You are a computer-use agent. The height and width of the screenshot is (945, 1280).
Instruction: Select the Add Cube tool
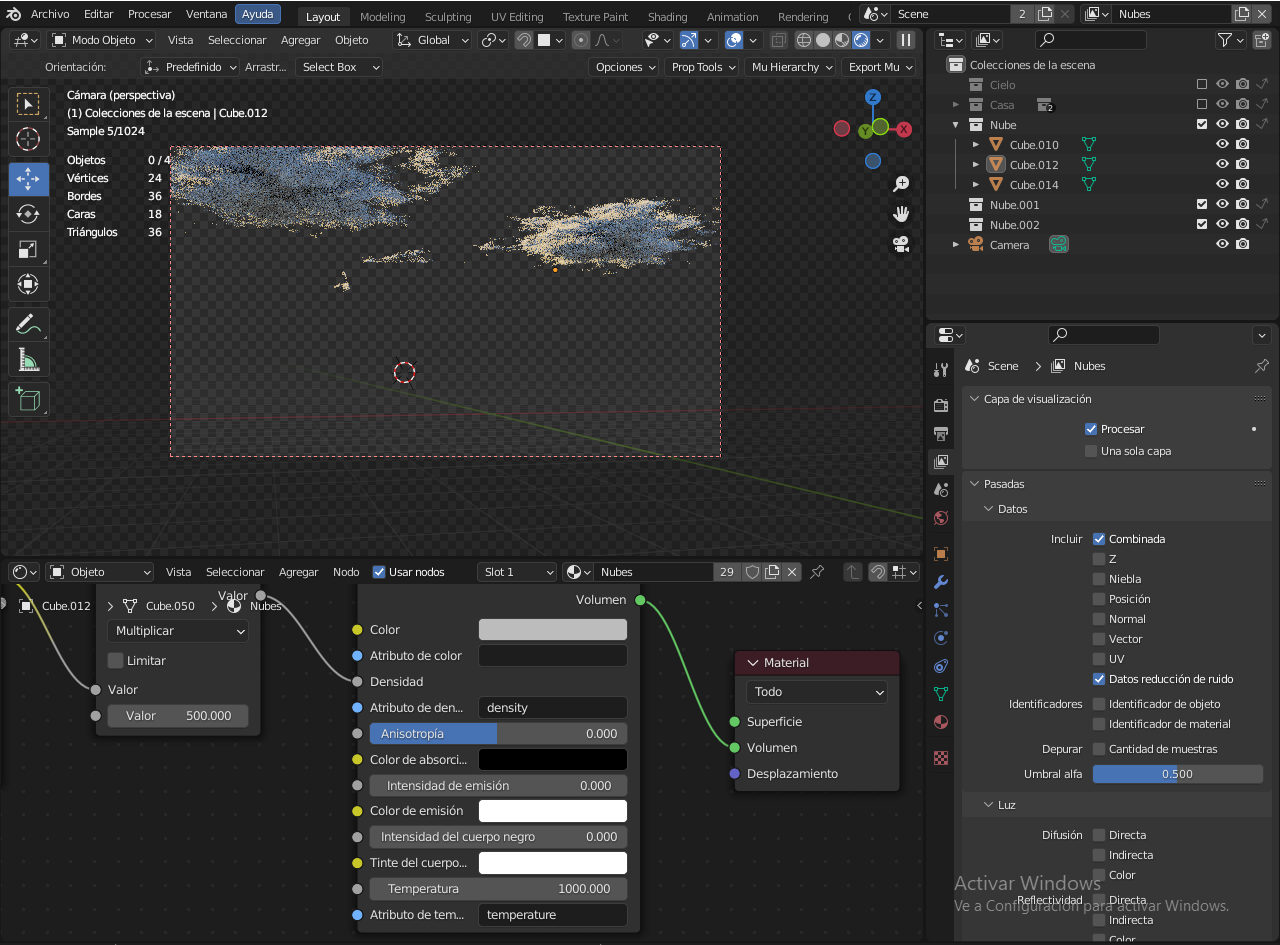(29, 399)
